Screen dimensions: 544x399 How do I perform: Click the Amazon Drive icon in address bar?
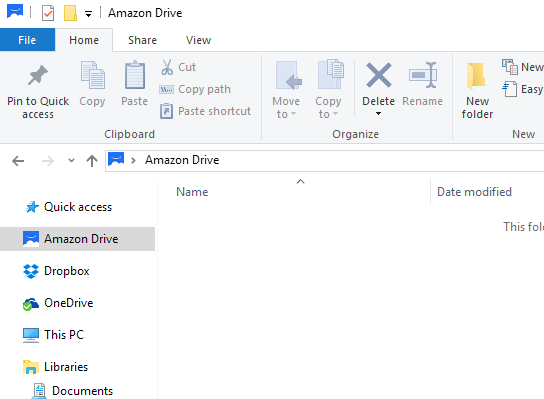[116, 159]
